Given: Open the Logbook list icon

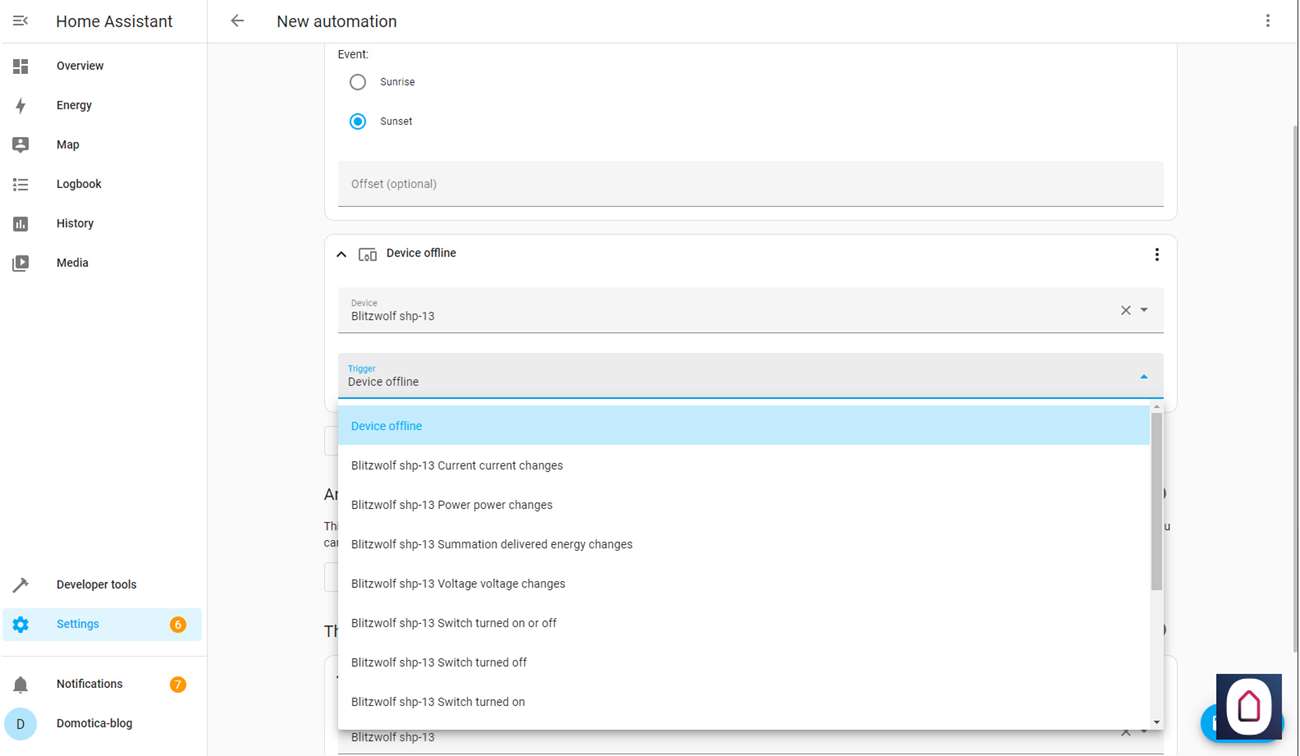Looking at the screenshot, I should tap(20, 184).
